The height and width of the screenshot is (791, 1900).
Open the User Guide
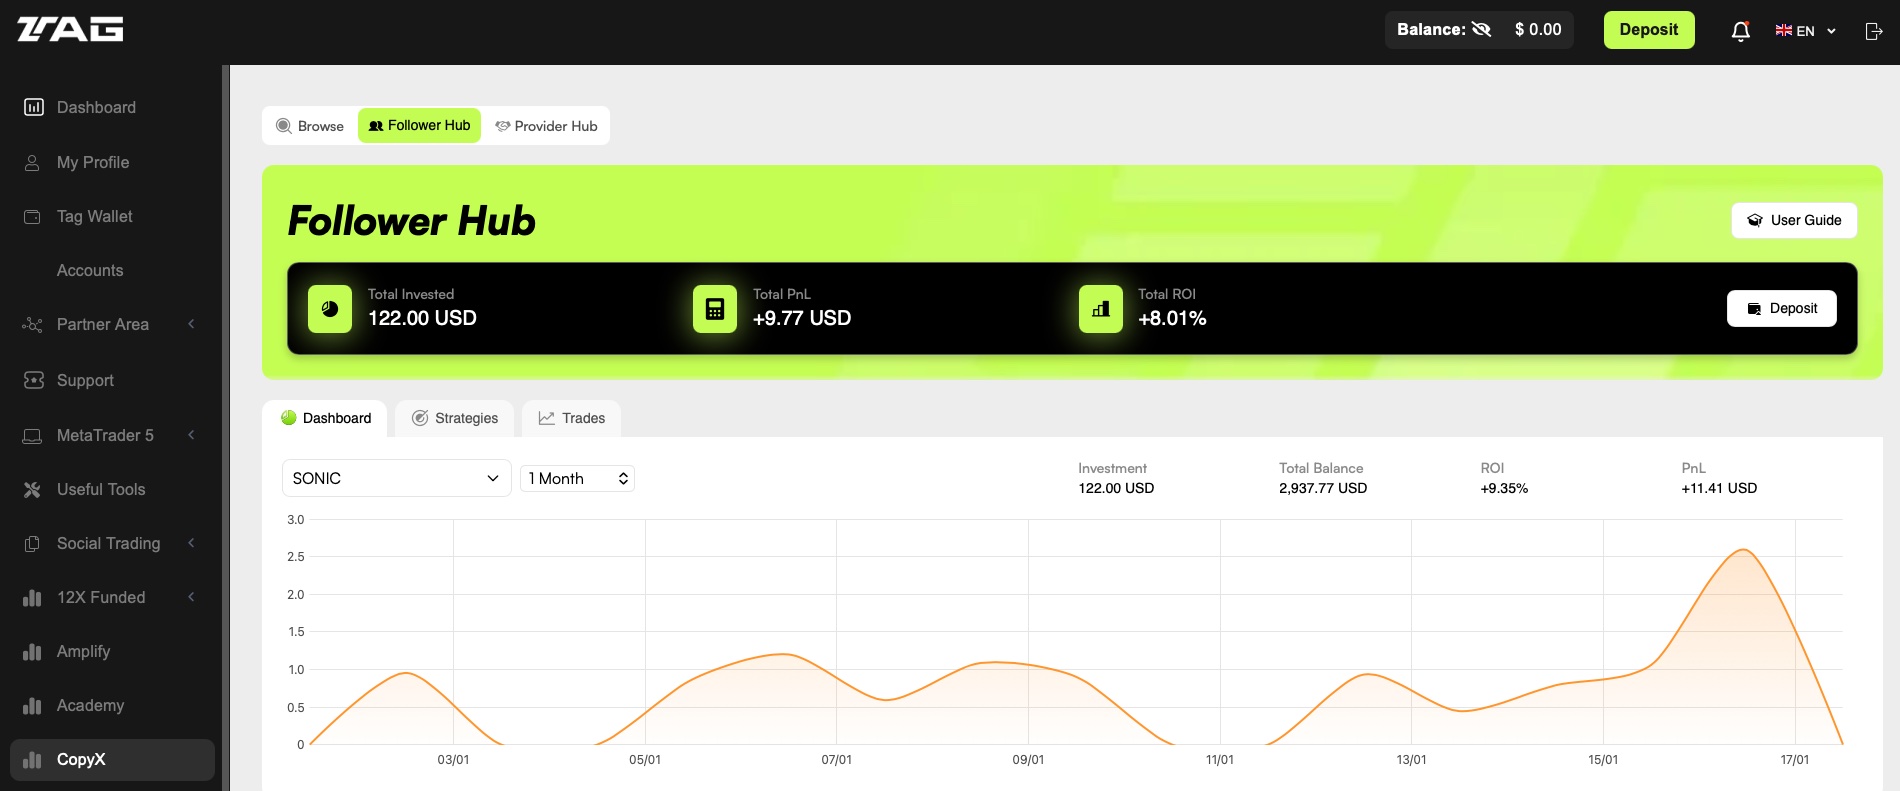coord(1794,220)
